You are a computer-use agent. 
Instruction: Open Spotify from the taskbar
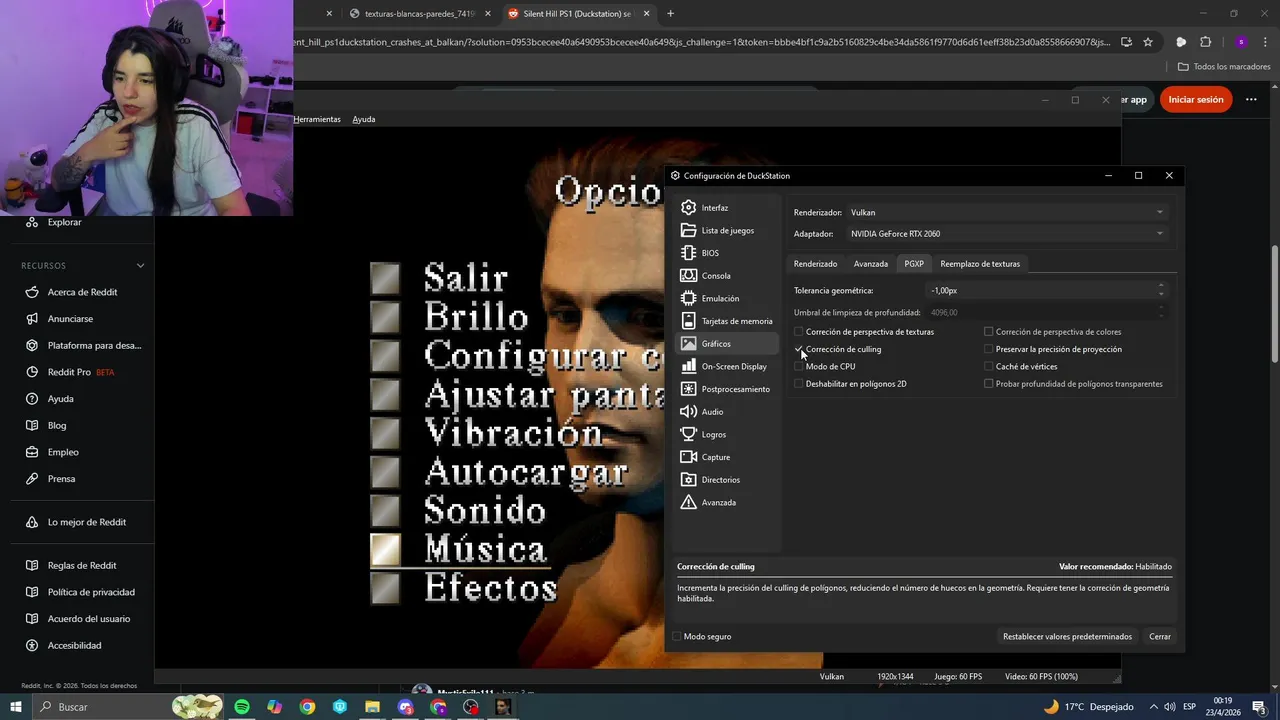pyautogui.click(x=242, y=707)
